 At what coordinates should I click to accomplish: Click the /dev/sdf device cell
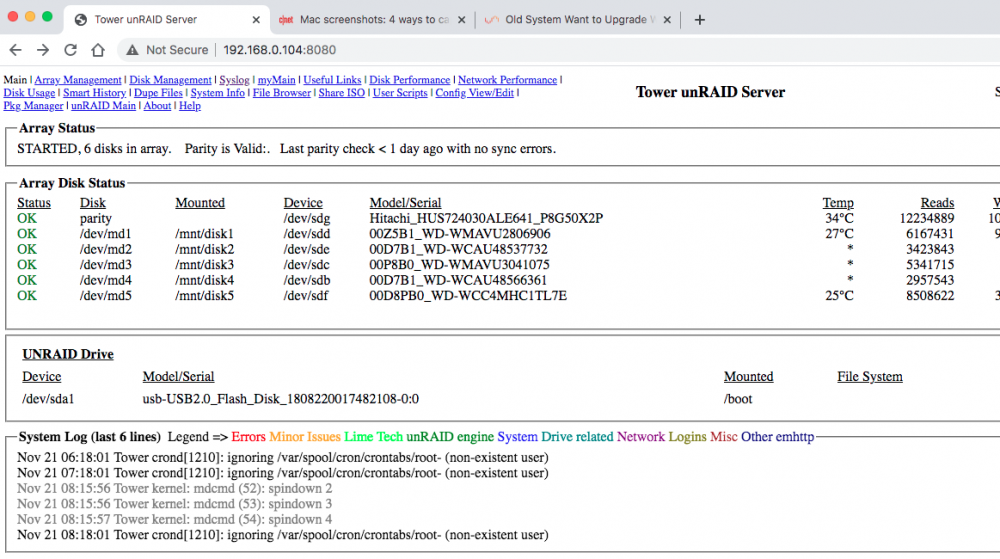point(306,296)
